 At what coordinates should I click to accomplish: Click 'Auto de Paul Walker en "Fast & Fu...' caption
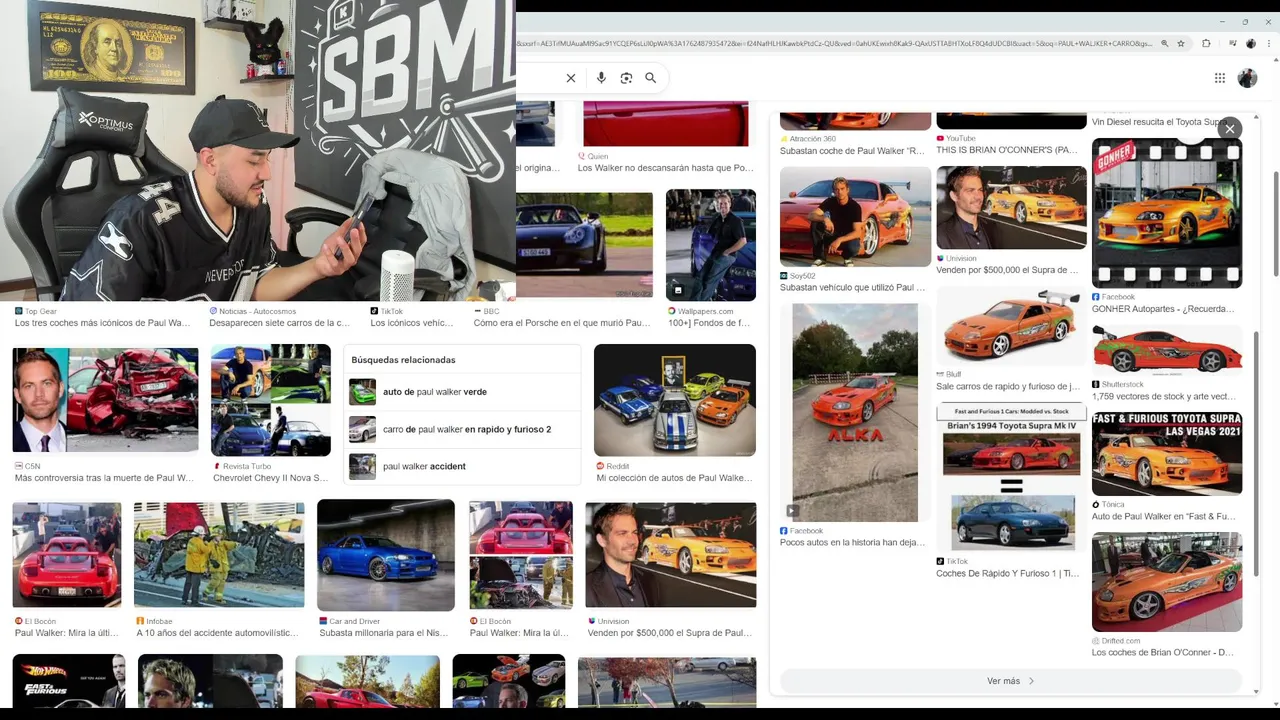click(x=1164, y=516)
